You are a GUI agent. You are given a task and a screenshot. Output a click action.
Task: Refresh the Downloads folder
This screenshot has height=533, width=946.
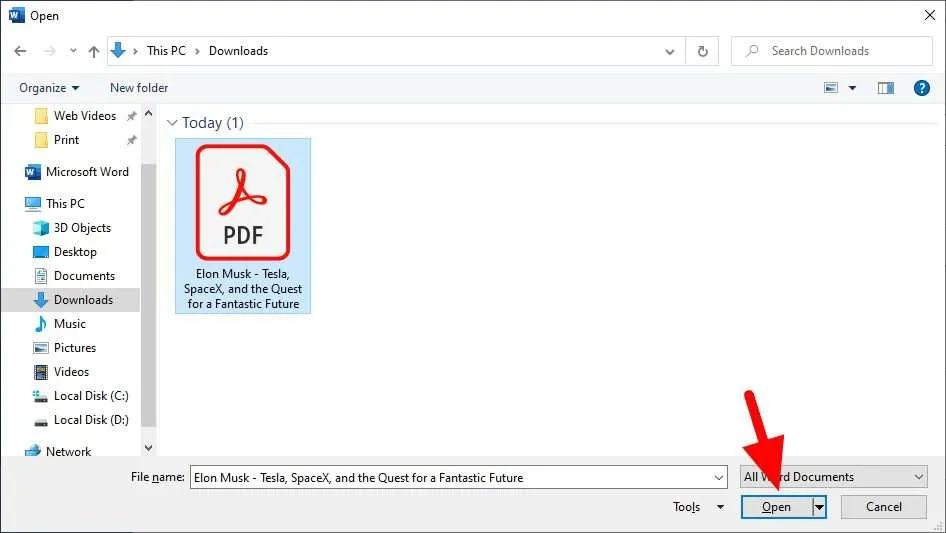(x=702, y=51)
